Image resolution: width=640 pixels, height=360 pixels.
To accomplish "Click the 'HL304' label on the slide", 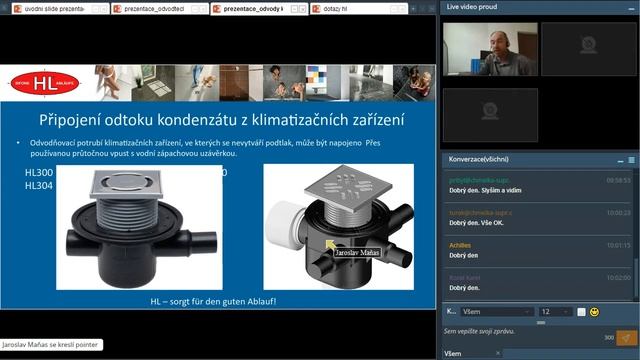I will [x=39, y=186].
